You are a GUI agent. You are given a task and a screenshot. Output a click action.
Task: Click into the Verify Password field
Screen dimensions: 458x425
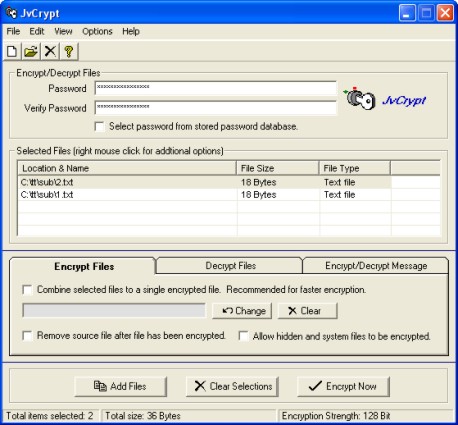tap(216, 108)
